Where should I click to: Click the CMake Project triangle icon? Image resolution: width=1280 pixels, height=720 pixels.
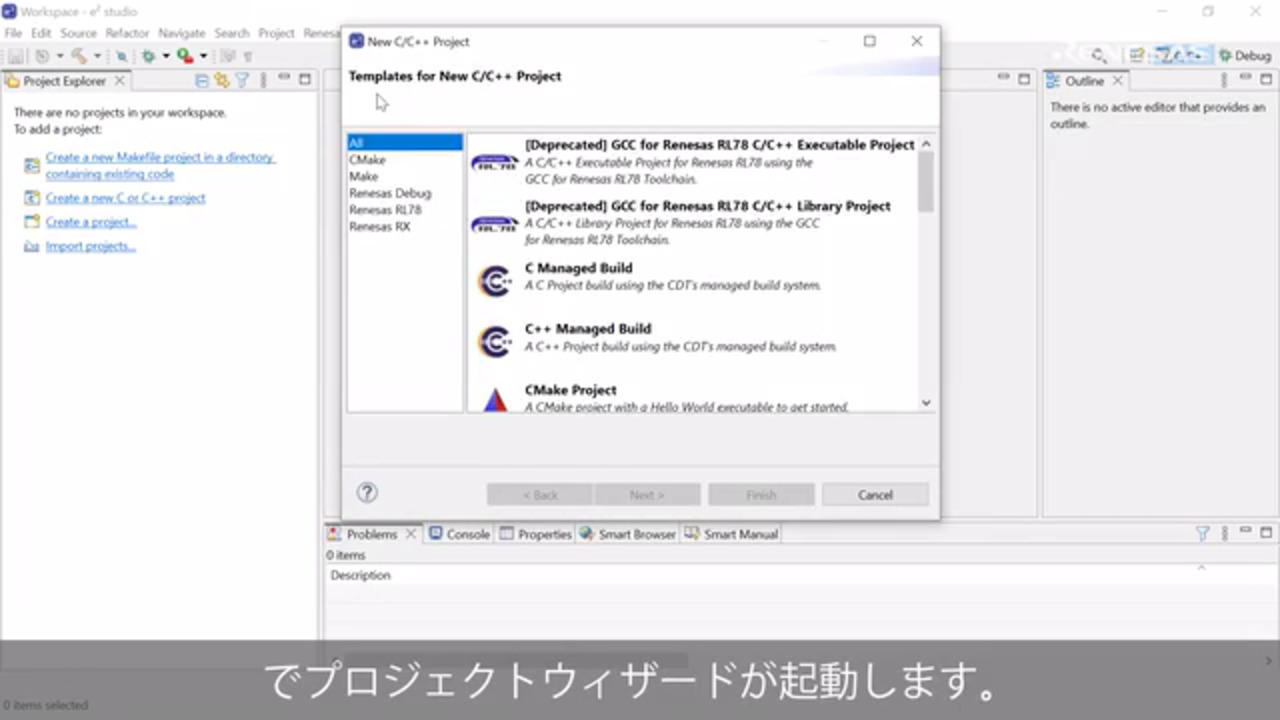click(x=496, y=401)
